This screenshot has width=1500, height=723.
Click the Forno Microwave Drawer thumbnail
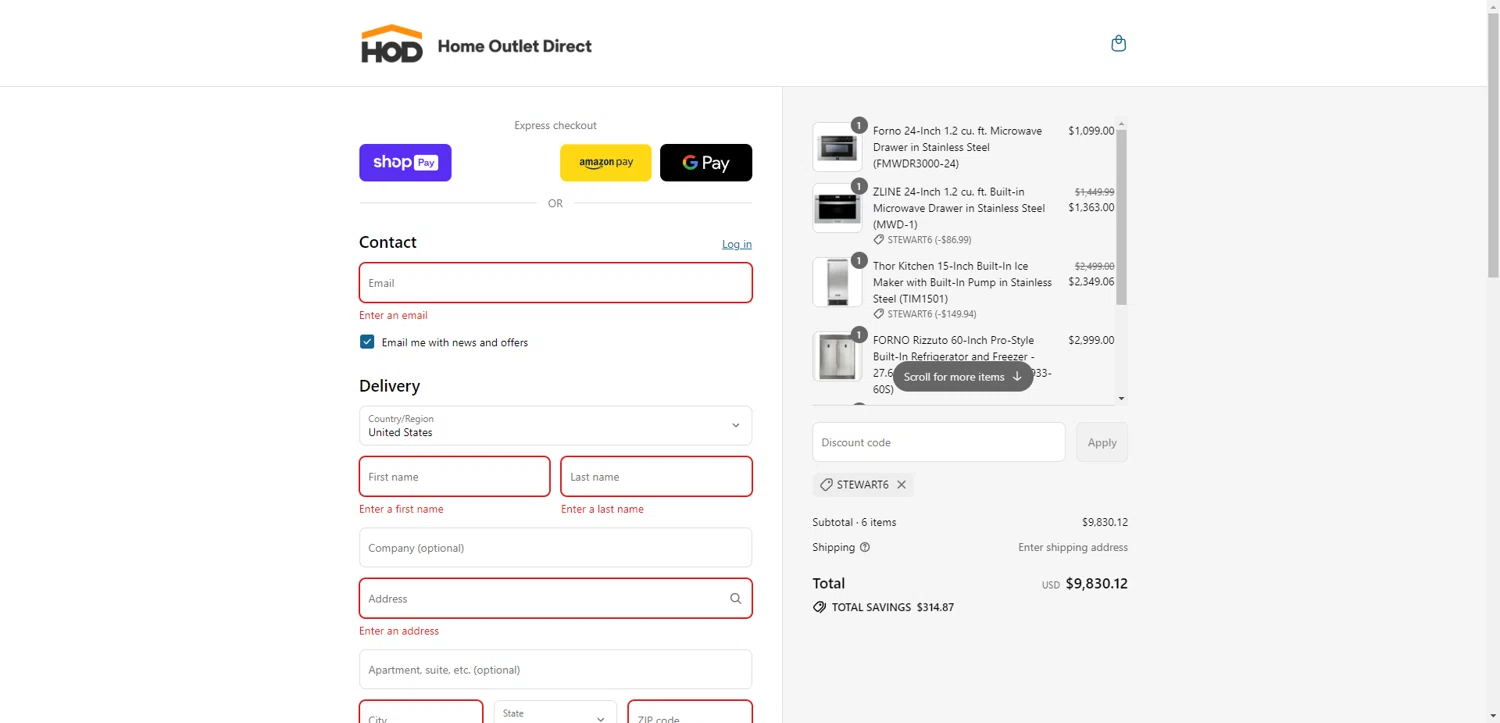(x=837, y=147)
